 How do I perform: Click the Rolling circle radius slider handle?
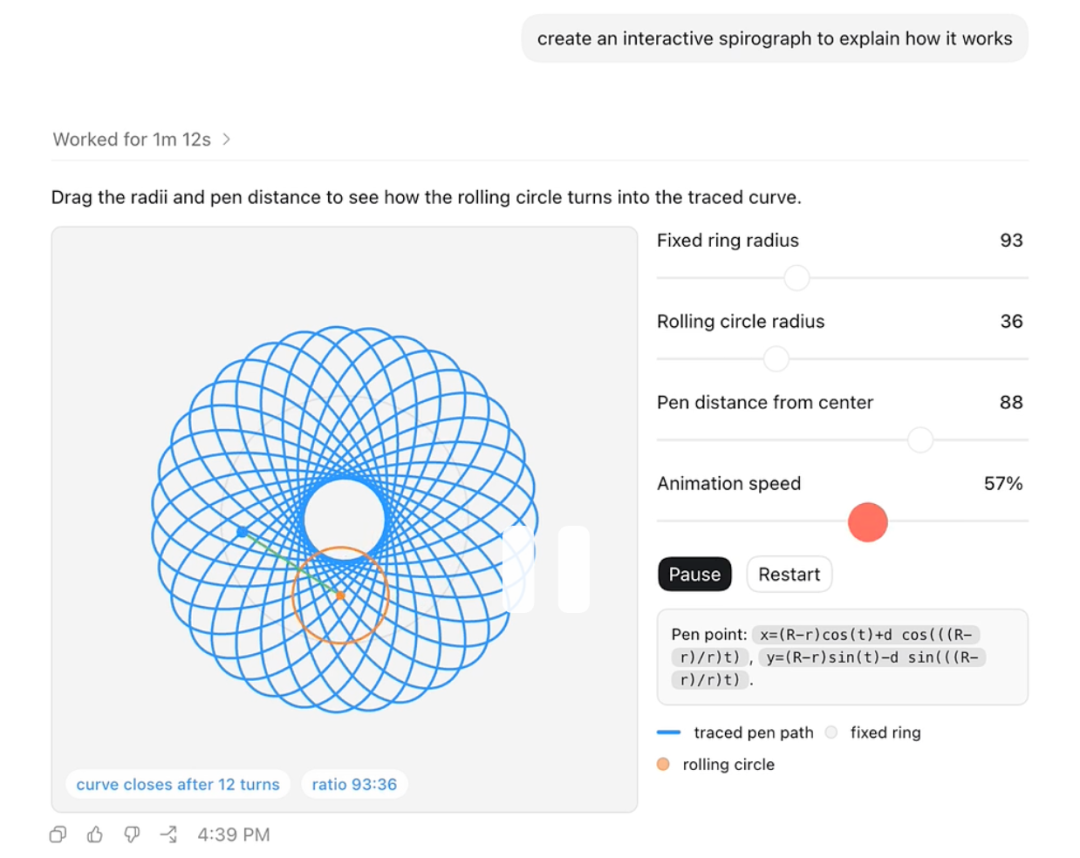(776, 359)
